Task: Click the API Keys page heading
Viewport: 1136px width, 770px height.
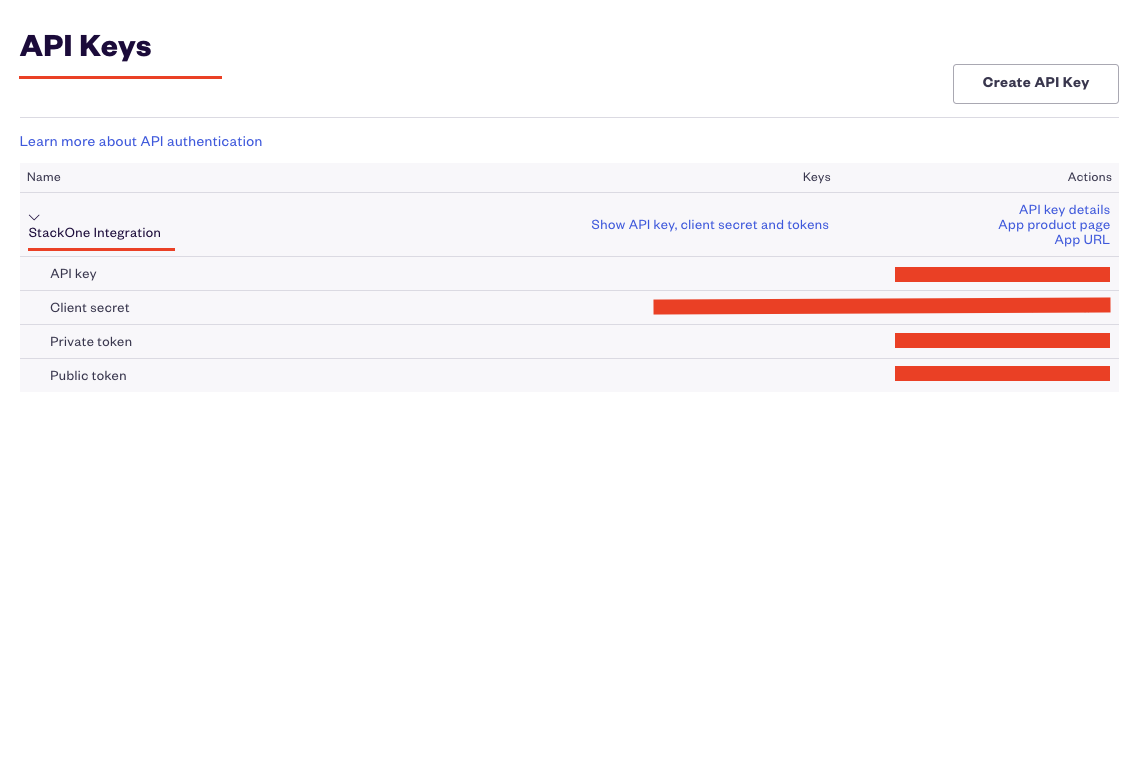Action: 85,46
